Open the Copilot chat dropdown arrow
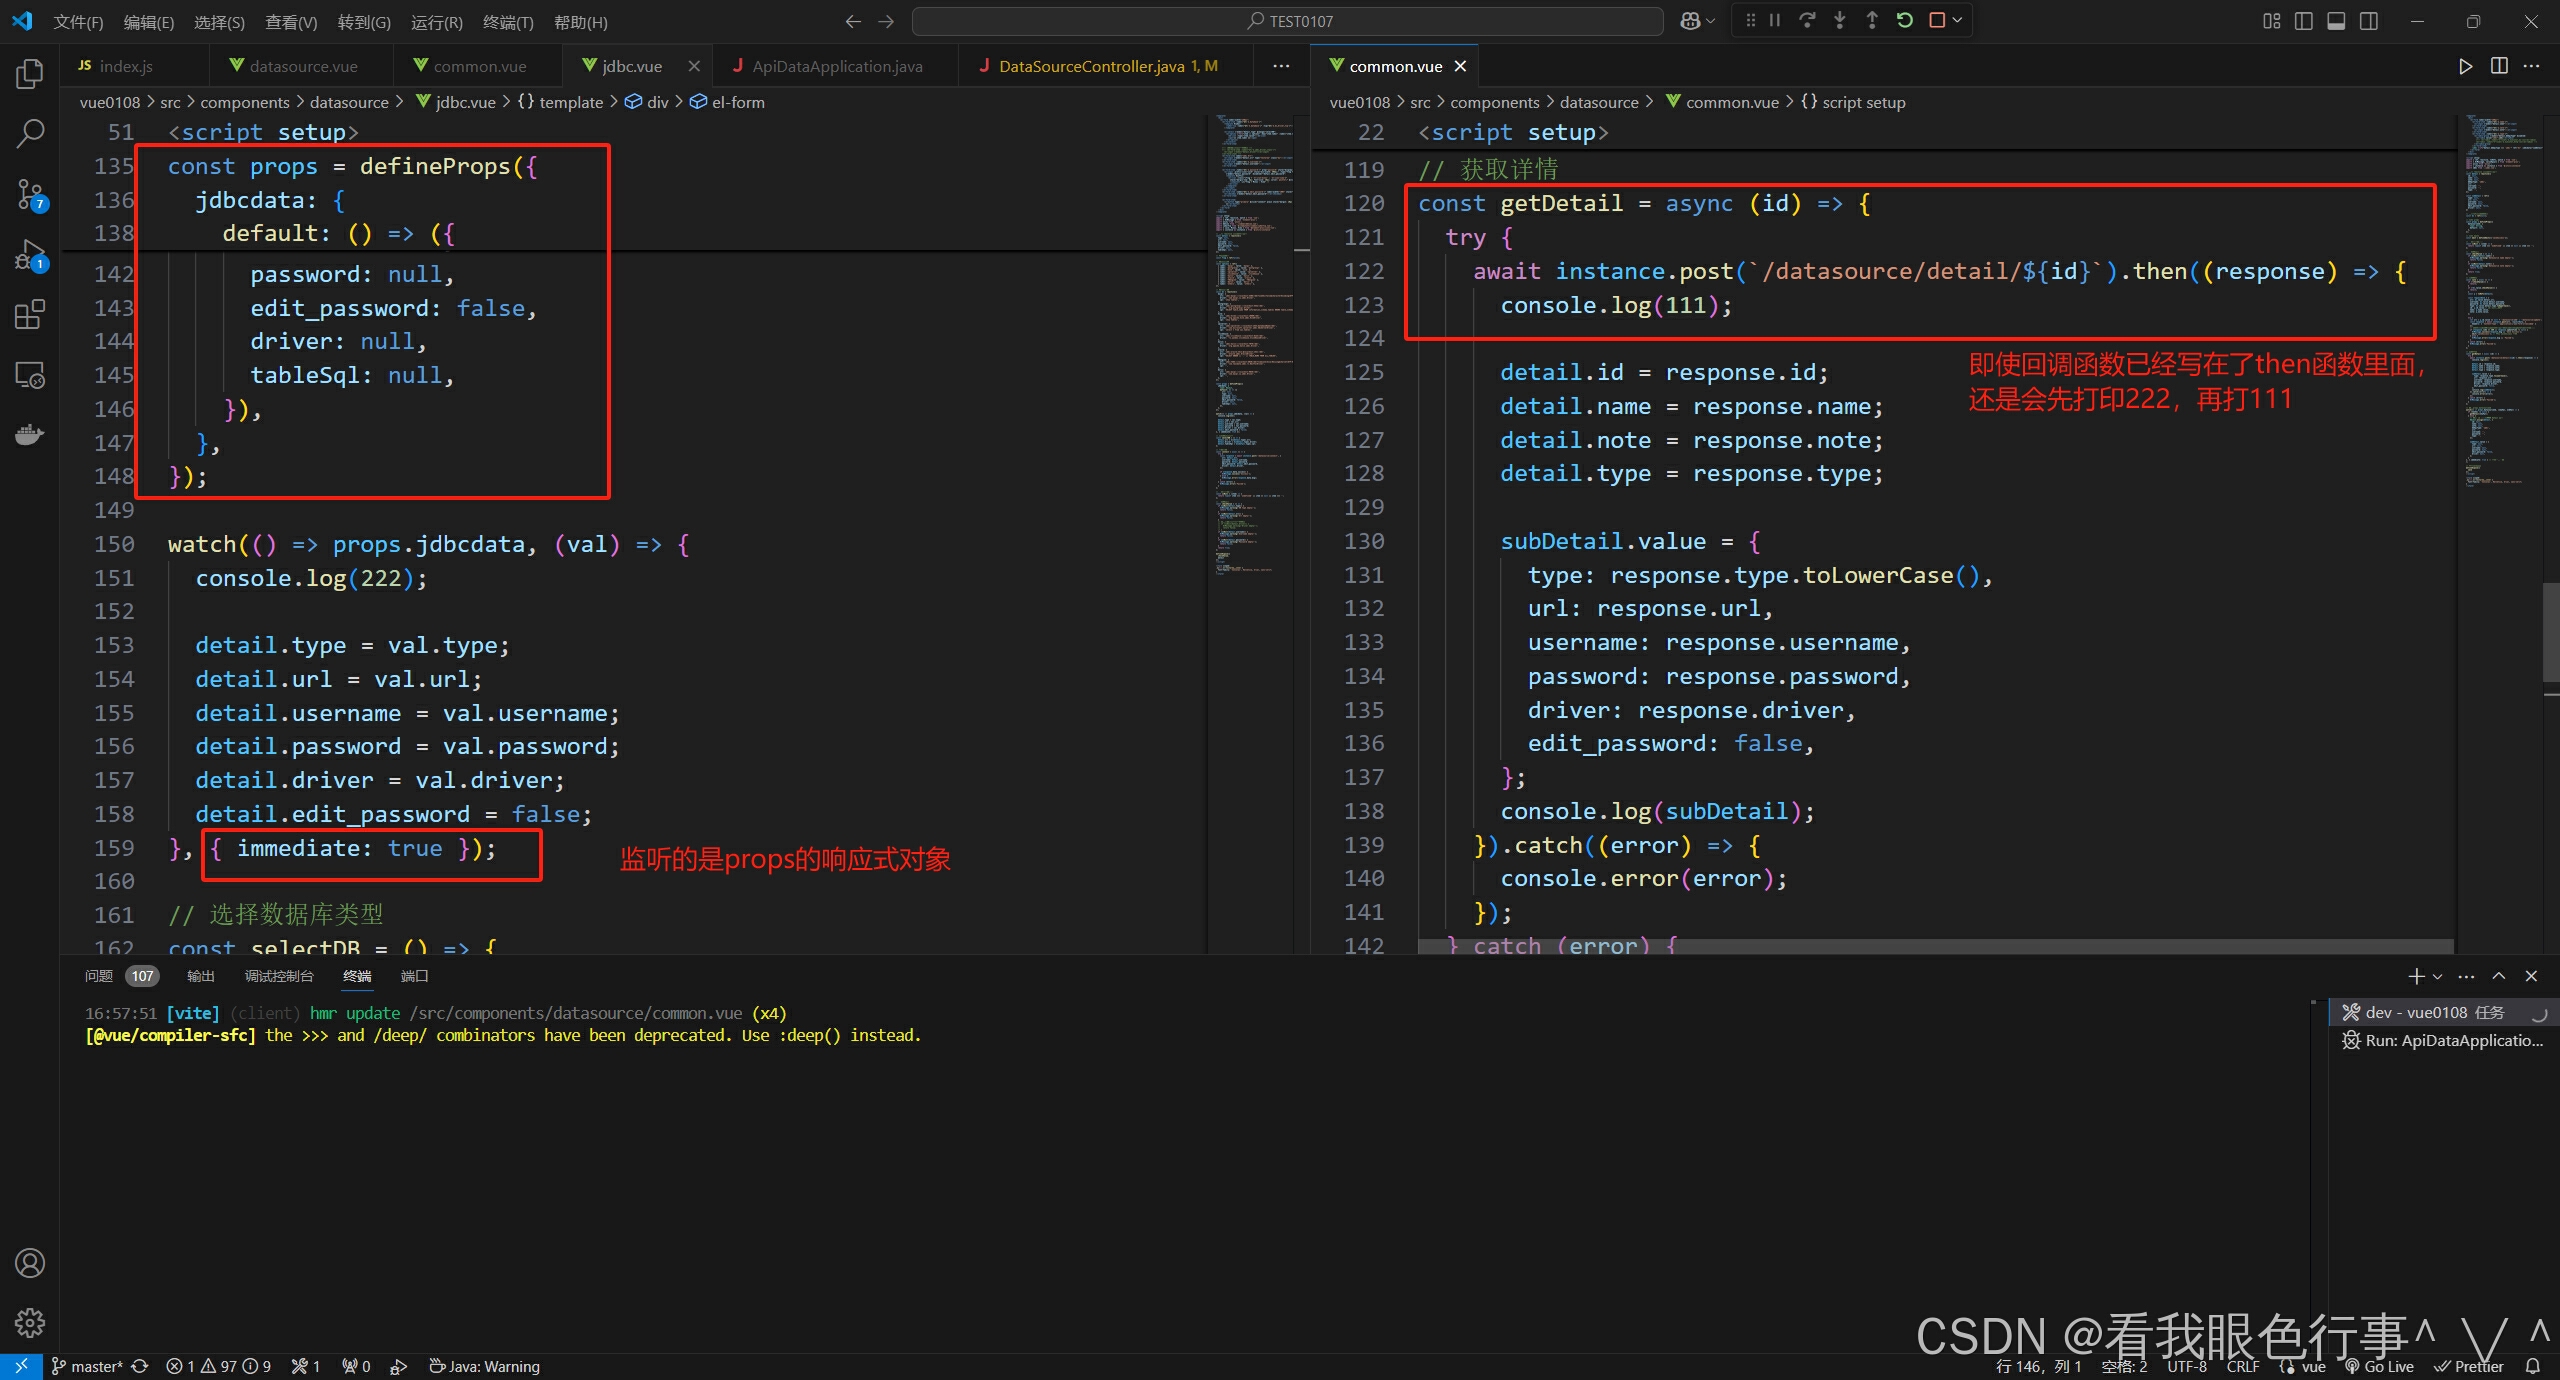The image size is (2560, 1380). 1710,21
